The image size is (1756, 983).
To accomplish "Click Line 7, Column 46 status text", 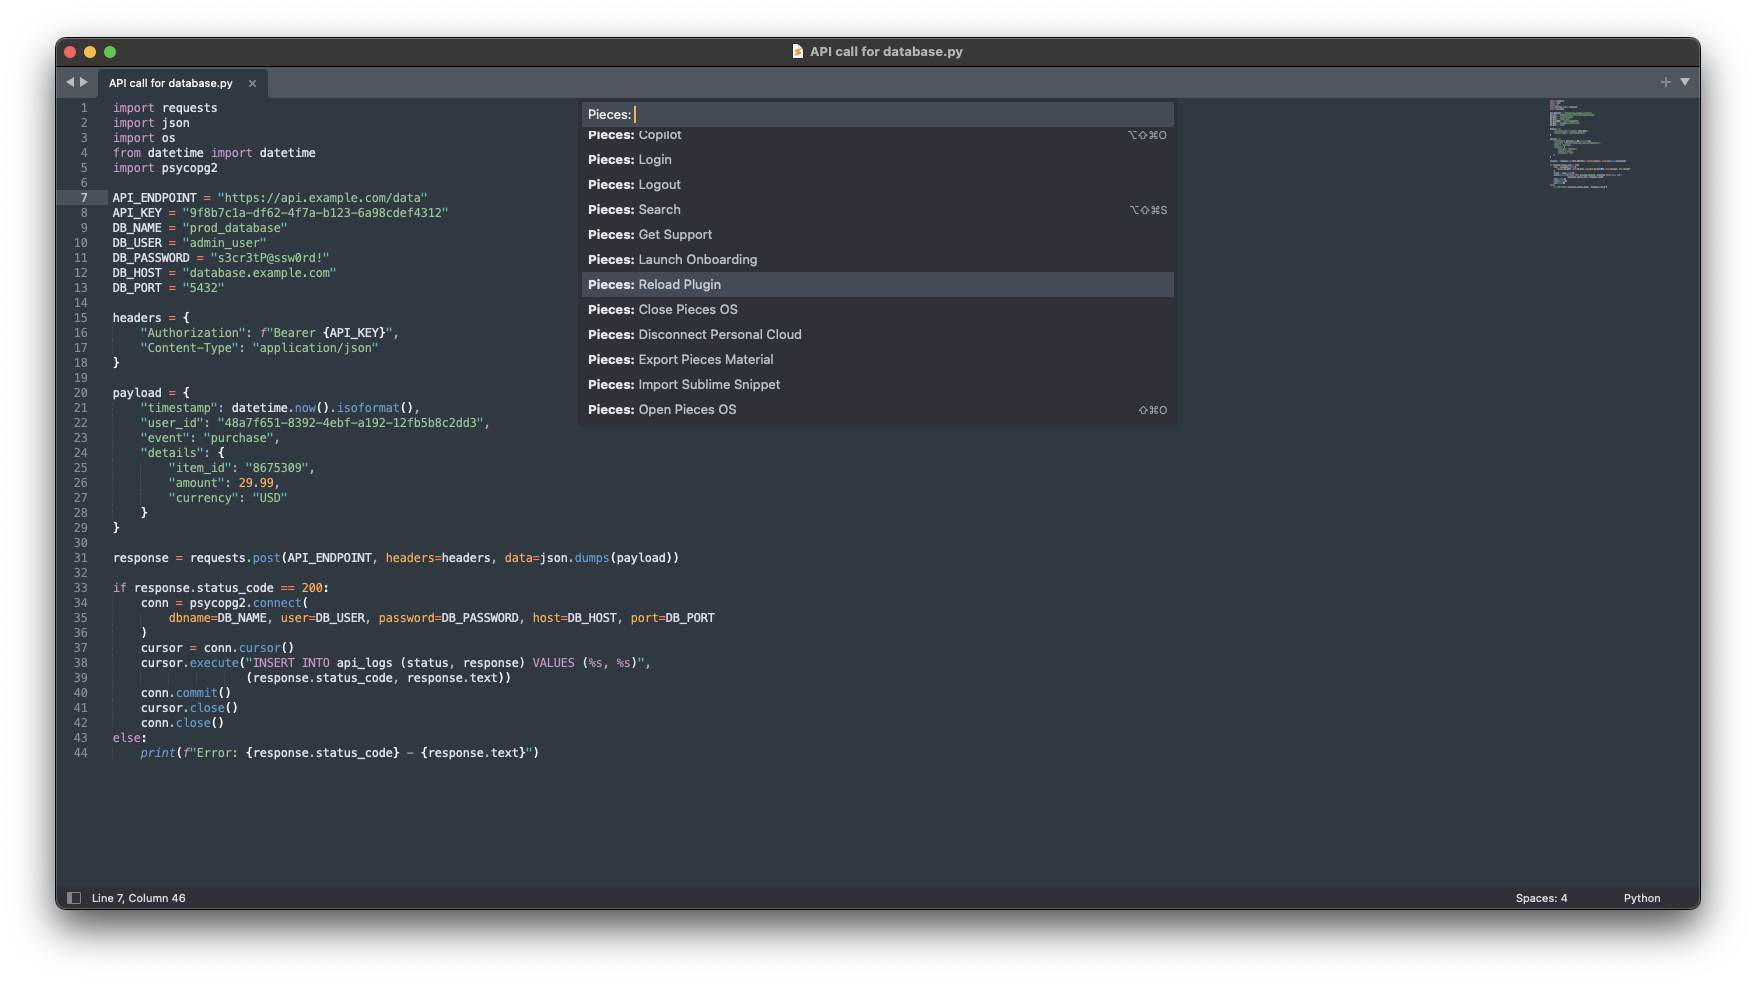I will tap(139, 898).
